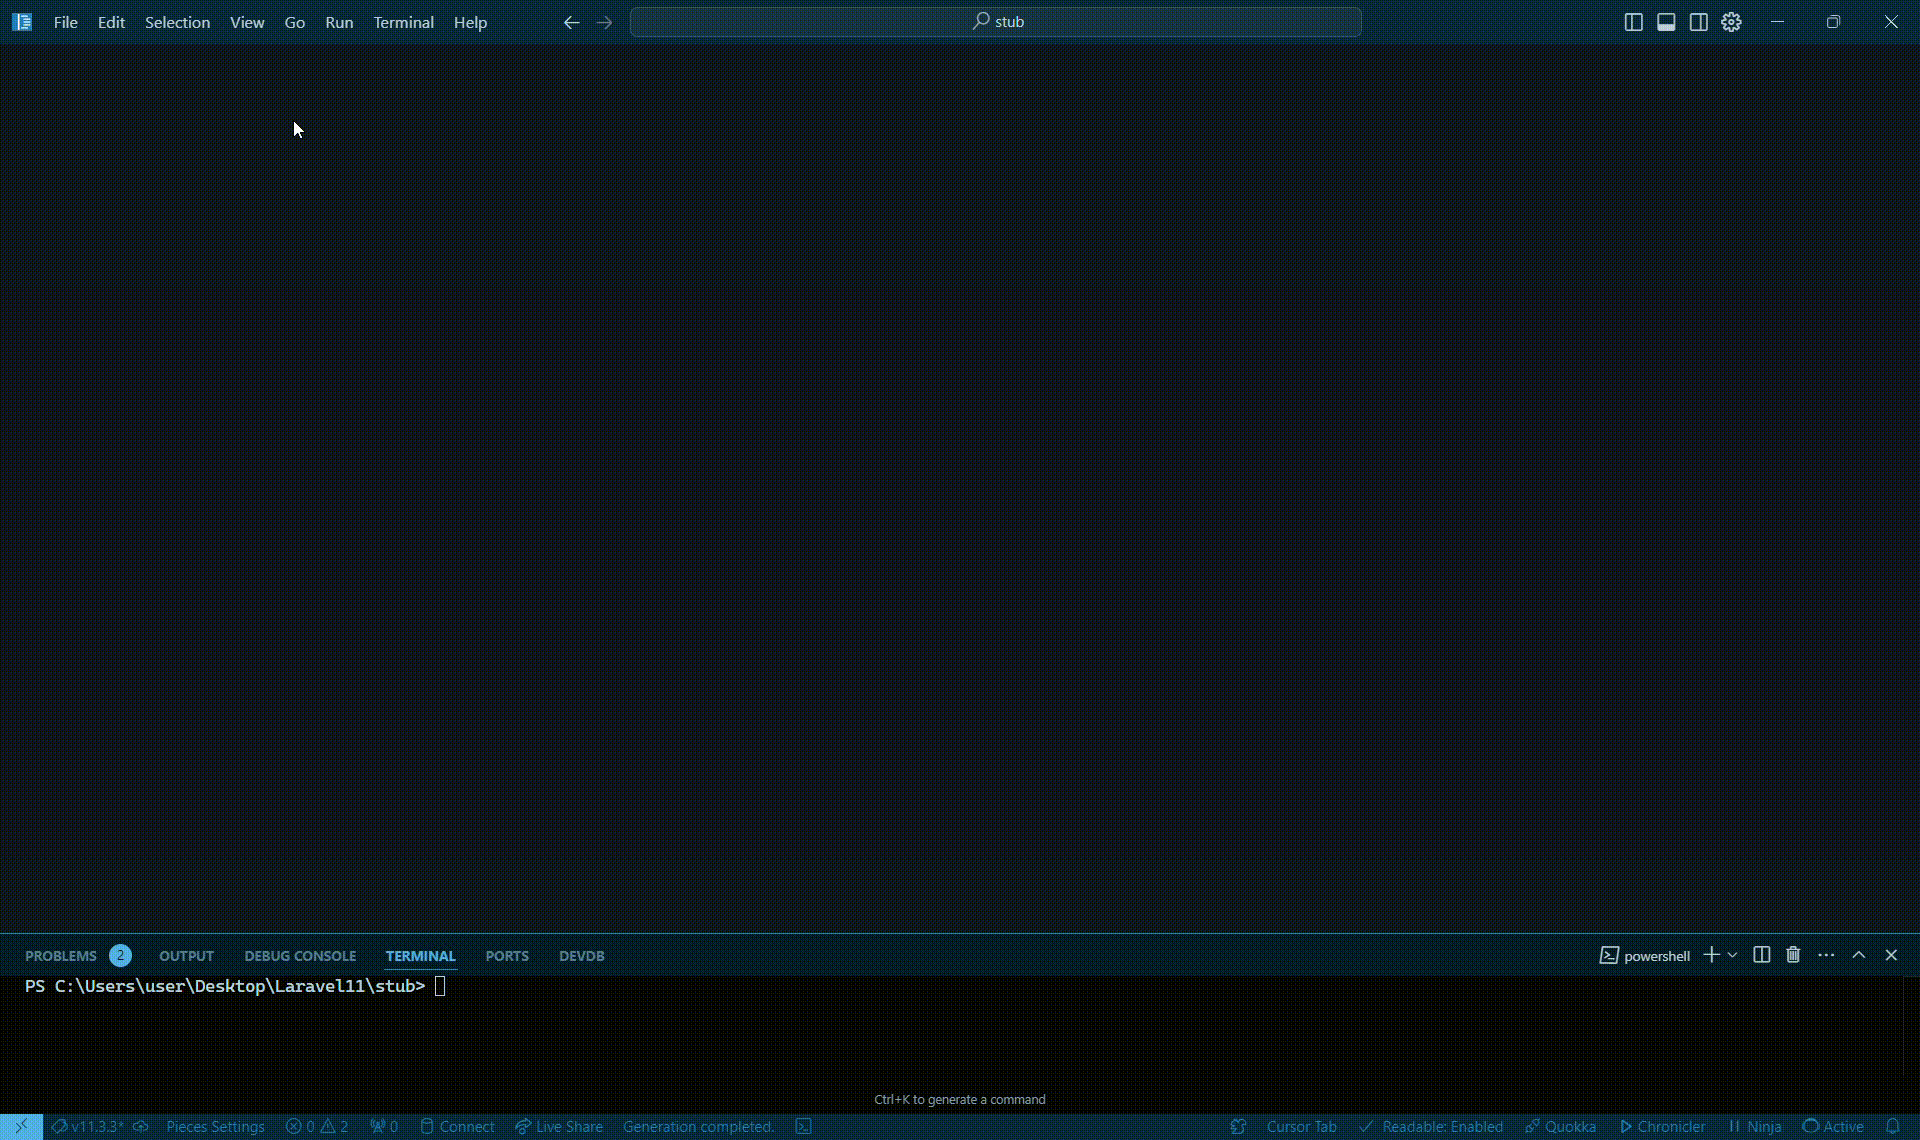Switch to the DEBUG CONSOLE tab
This screenshot has width=1920, height=1140.
tap(300, 956)
